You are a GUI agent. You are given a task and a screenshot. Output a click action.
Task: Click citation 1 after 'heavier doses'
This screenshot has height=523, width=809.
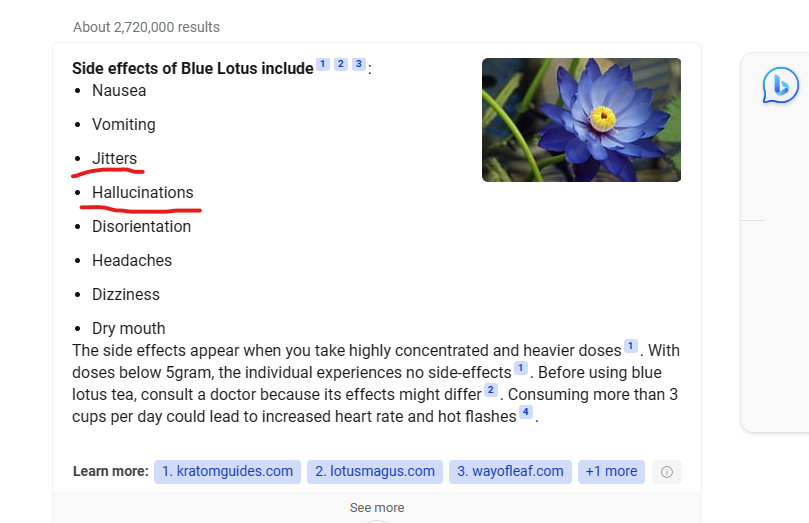point(630,346)
